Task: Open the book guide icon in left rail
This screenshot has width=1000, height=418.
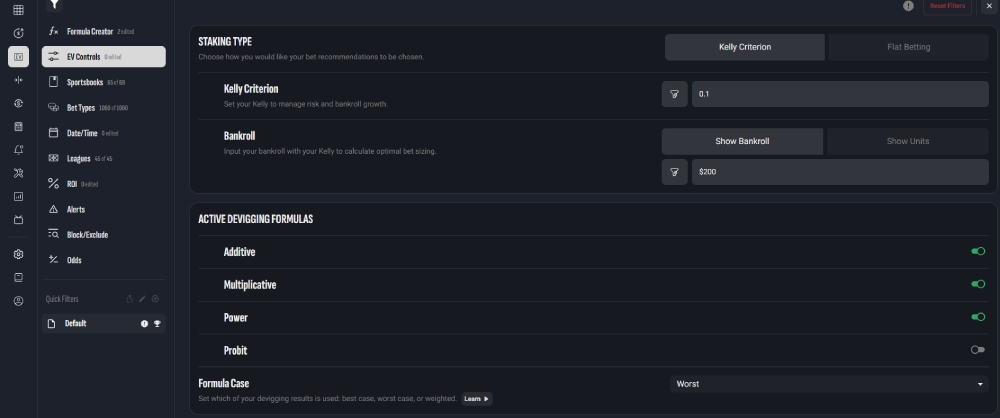Action: point(18,278)
